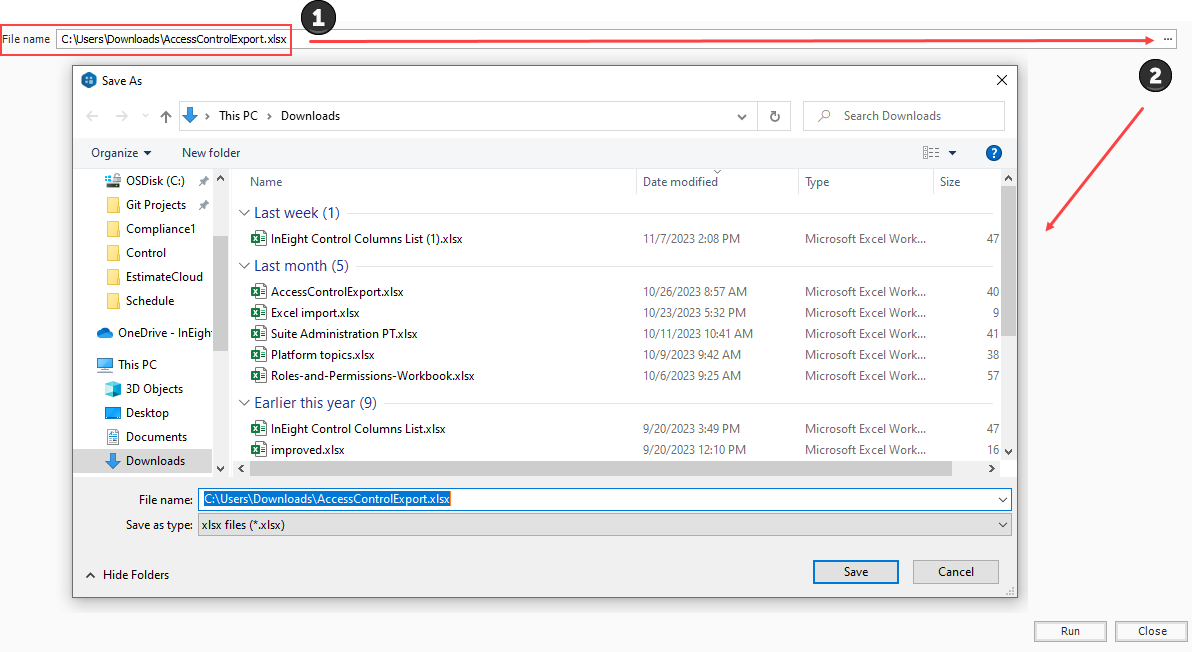Click the Save button

click(x=855, y=572)
